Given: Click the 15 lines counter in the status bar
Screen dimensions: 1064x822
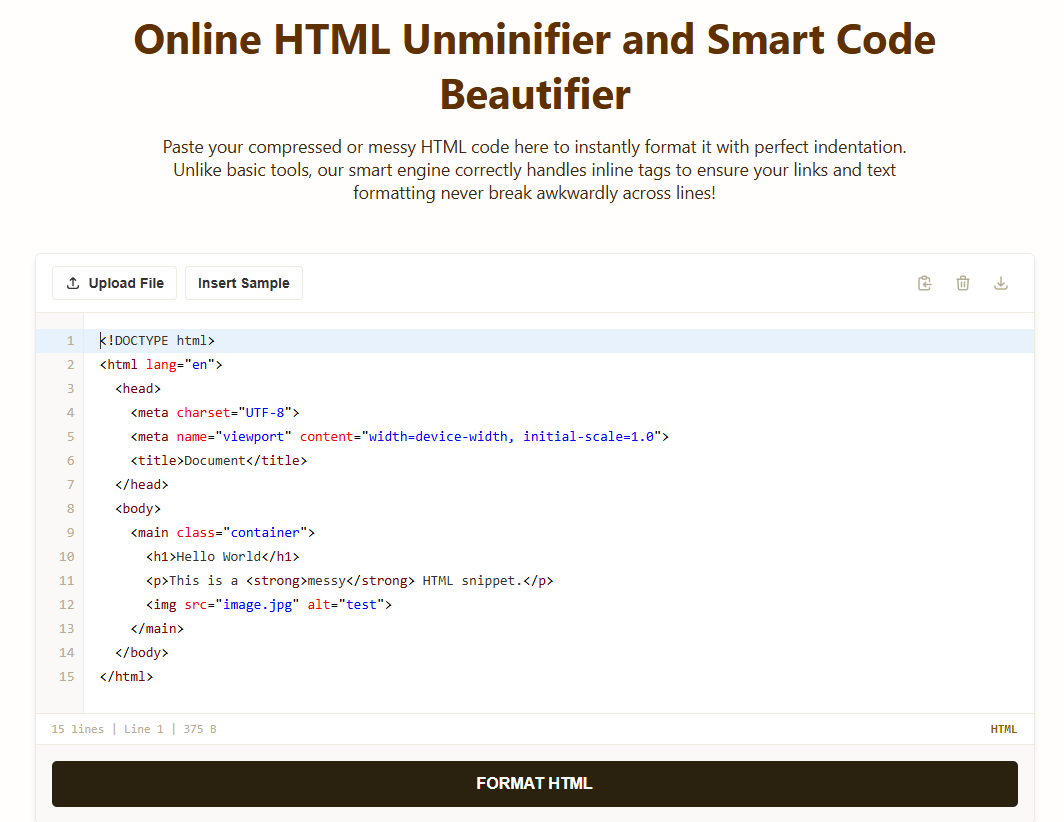Looking at the screenshot, I should pos(77,729).
